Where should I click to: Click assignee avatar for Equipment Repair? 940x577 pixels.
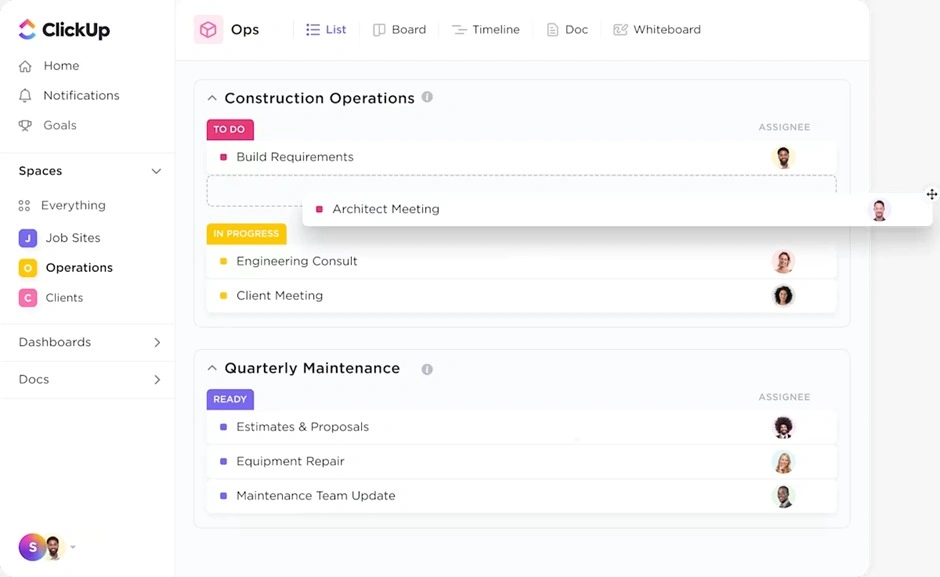783,462
